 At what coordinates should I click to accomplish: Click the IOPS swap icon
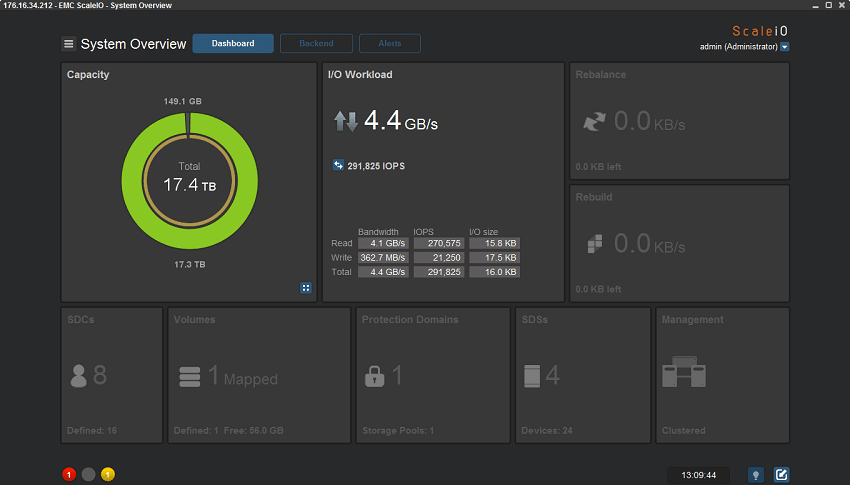[338, 165]
